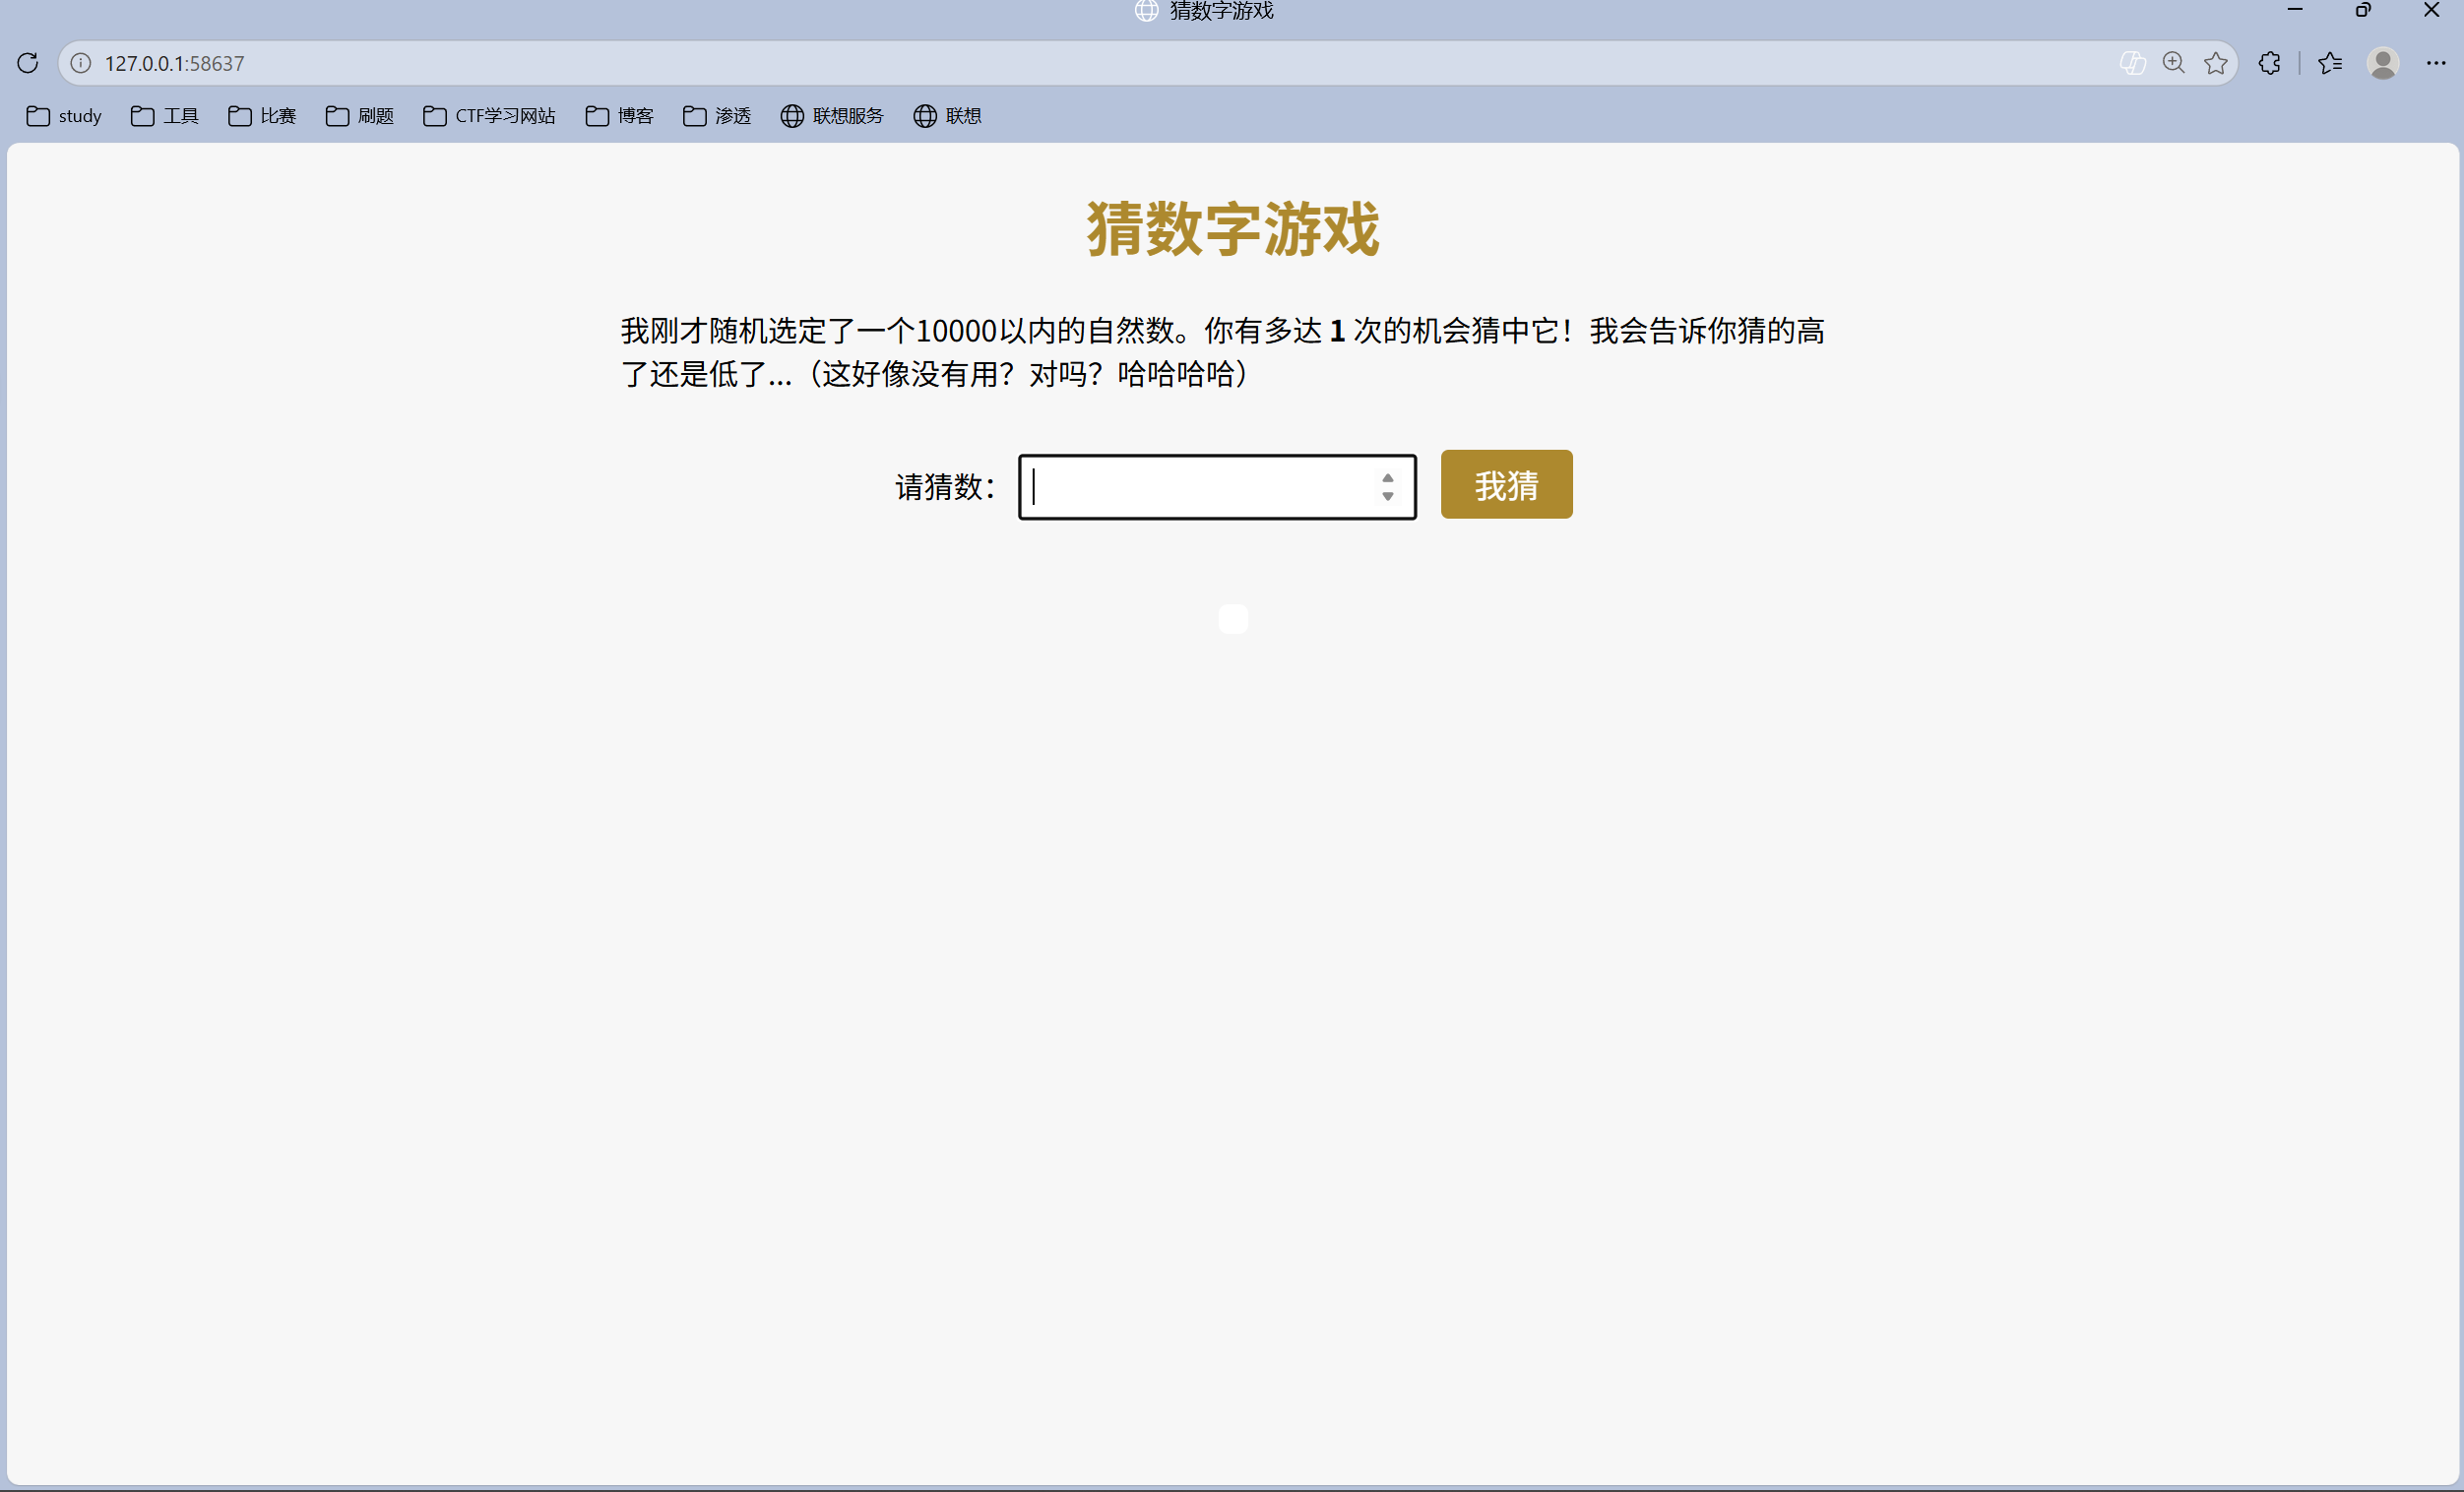
Task: Open the browser Settings and more menu
Action: click(2435, 63)
